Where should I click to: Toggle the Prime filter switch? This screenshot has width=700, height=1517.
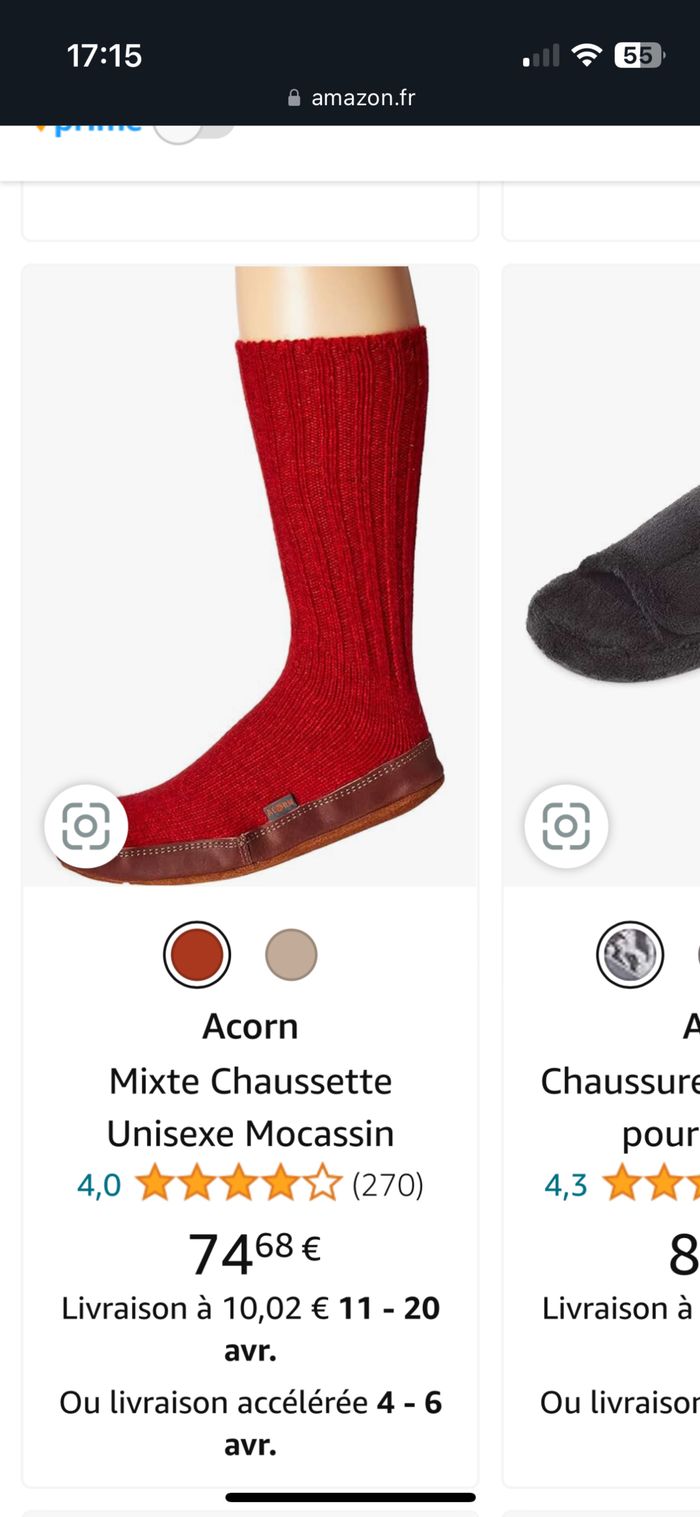(194, 128)
